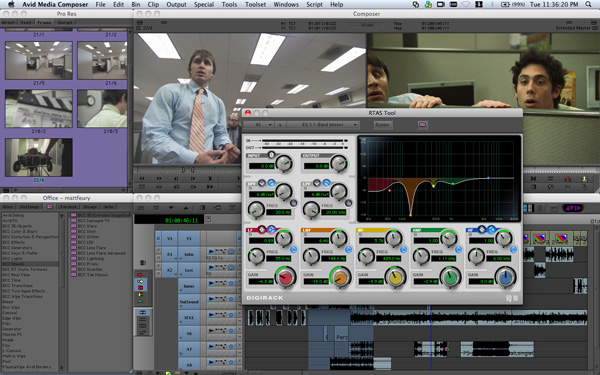Viewport: 600px width, 375px height.
Task: Click the LF frequency value field
Action: (279, 259)
